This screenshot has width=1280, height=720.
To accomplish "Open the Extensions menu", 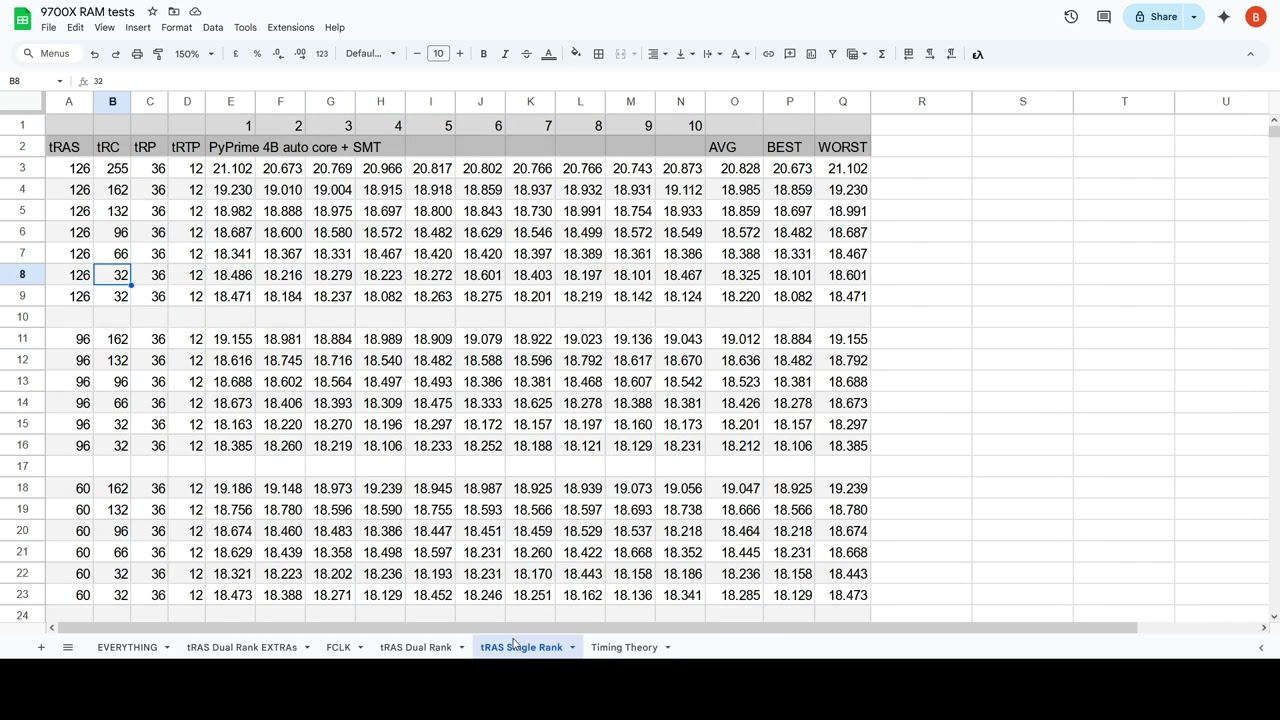I will tap(291, 28).
